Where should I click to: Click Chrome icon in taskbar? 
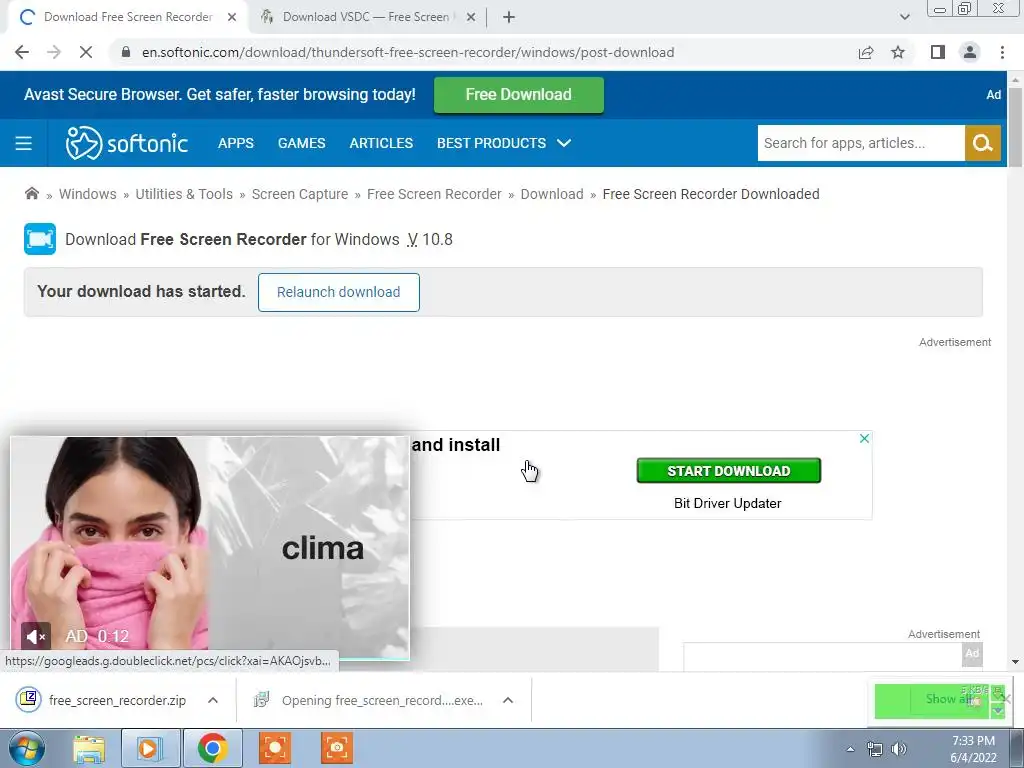point(212,748)
